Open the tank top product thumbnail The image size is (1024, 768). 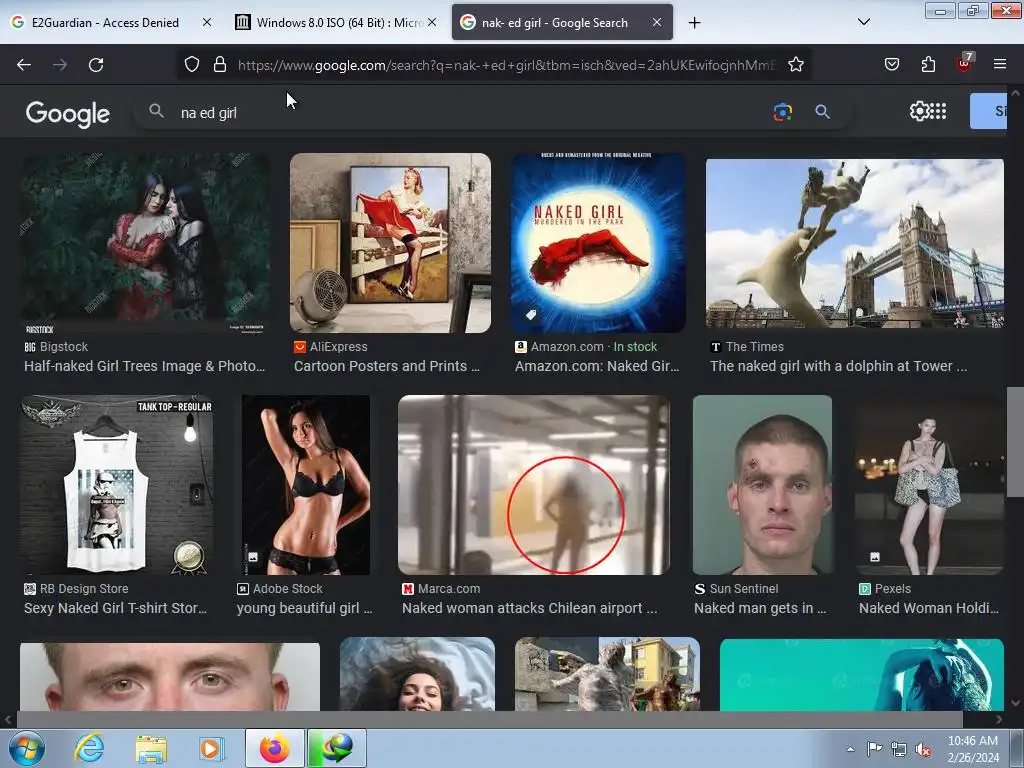[116, 485]
